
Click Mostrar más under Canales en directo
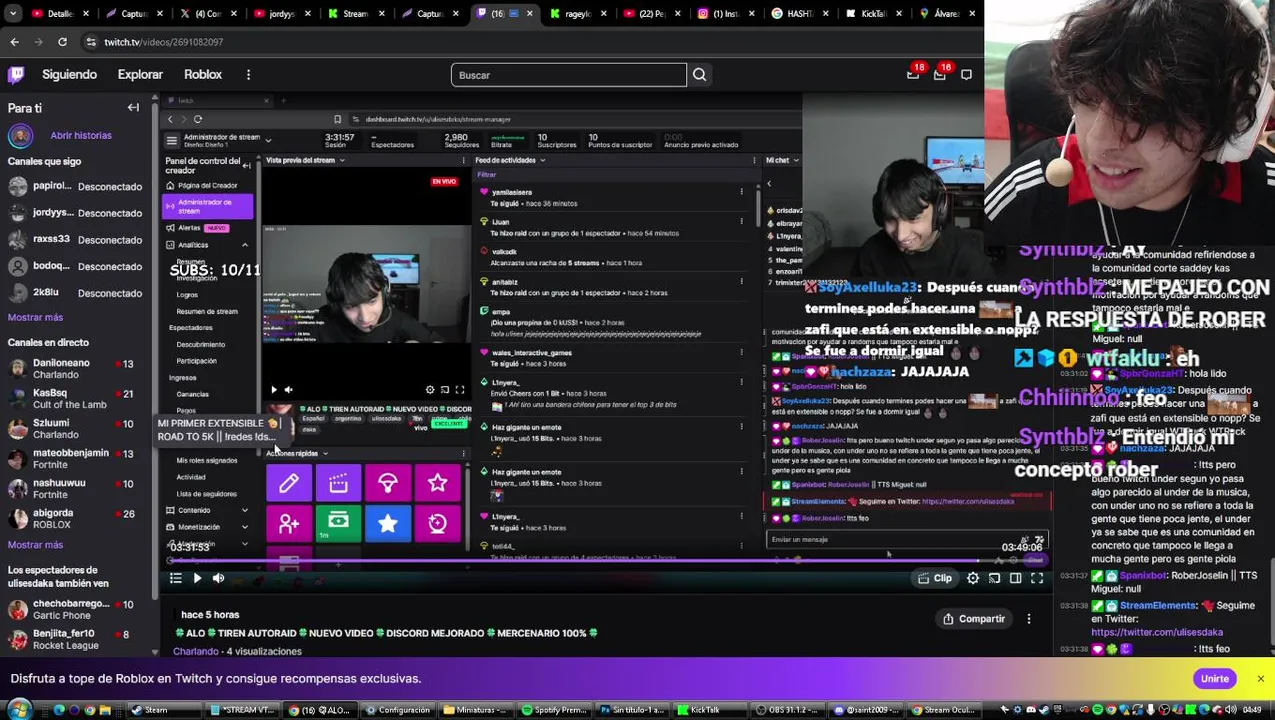coord(35,545)
